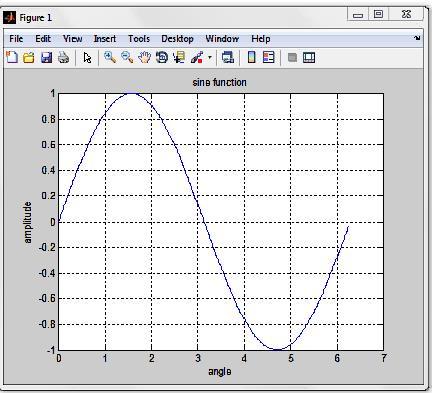
Task: Click the y-axis tick label '-0.6'
Action: point(47,298)
